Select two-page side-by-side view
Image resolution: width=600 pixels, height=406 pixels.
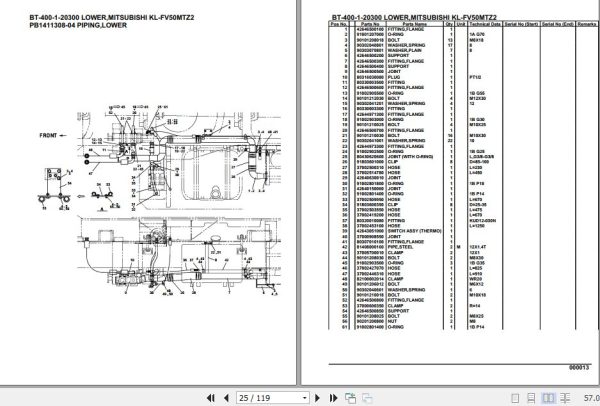[548, 398]
